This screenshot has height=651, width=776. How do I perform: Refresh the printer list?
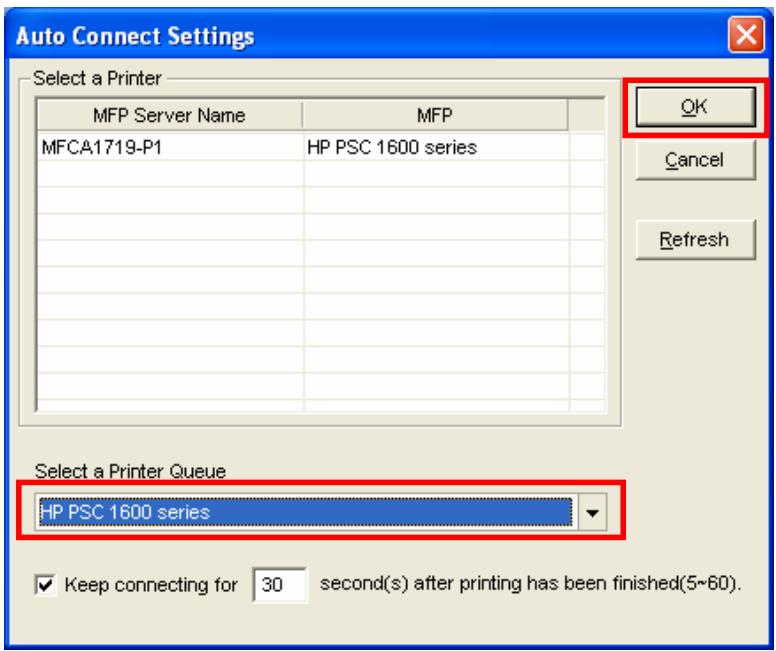pyautogui.click(x=695, y=240)
